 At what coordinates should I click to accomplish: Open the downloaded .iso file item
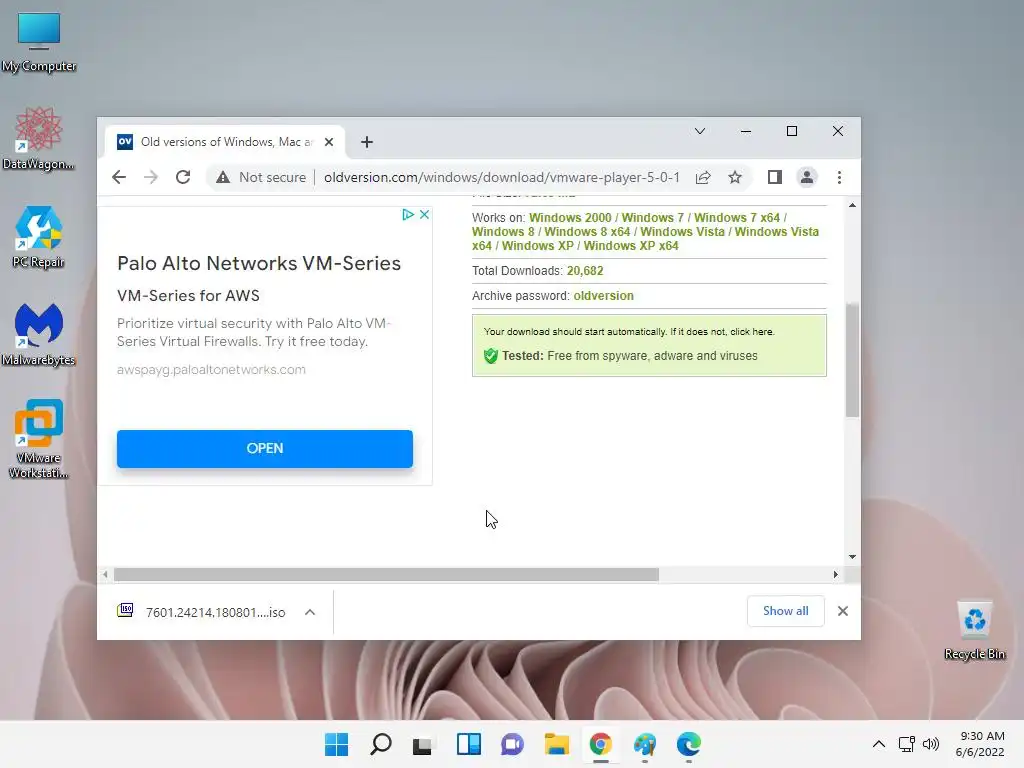click(202, 612)
